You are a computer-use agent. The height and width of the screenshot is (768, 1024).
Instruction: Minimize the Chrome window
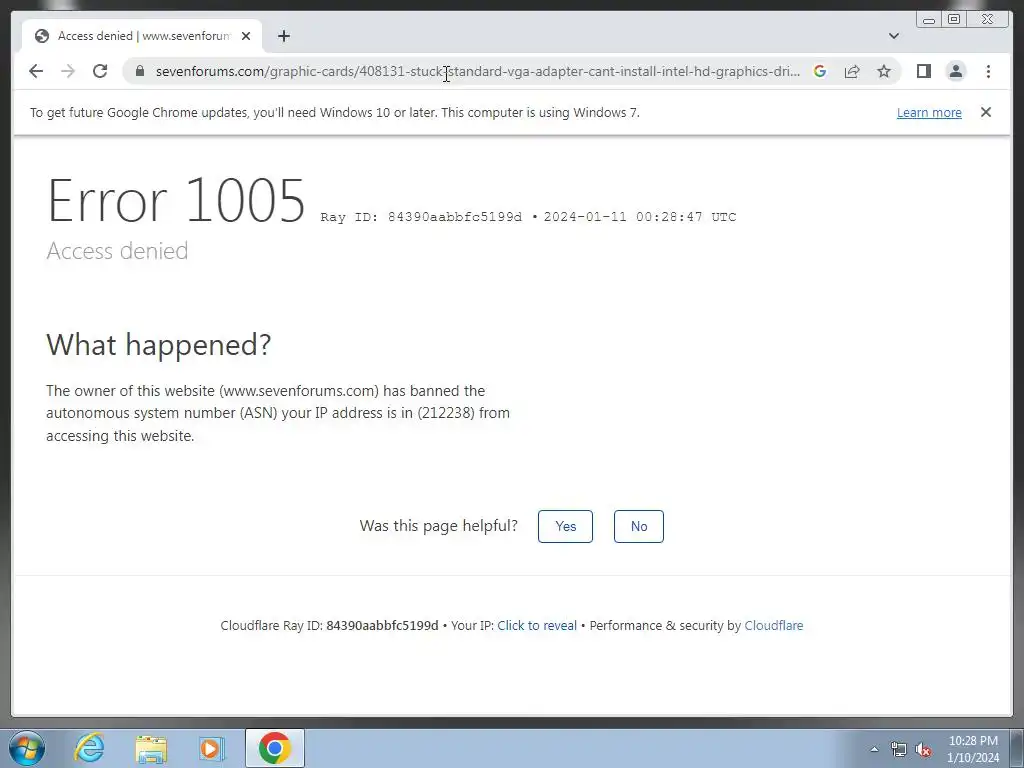[929, 20]
